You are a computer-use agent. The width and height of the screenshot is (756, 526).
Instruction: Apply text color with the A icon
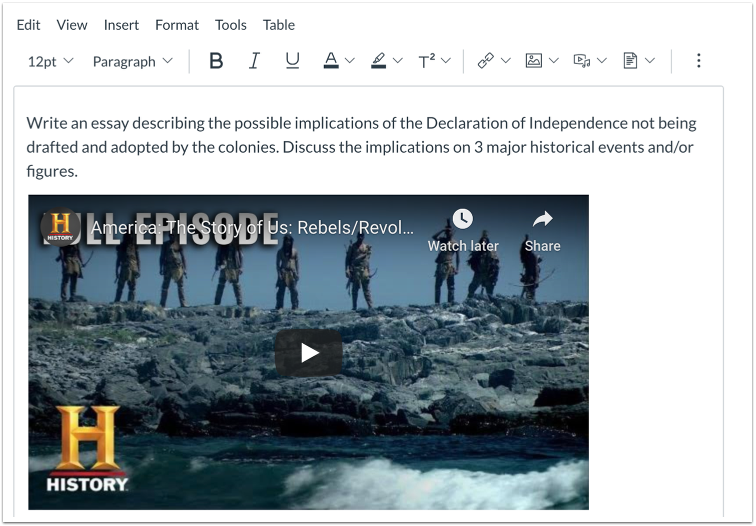331,61
